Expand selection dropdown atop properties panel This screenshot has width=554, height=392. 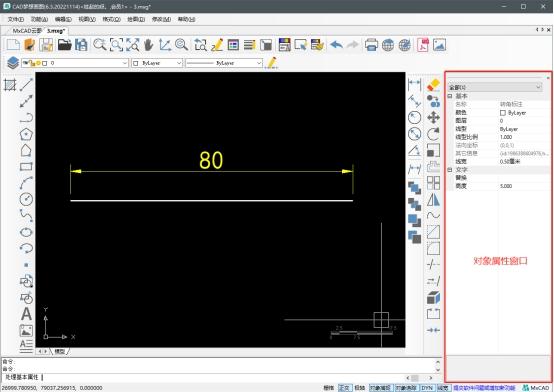coord(495,87)
